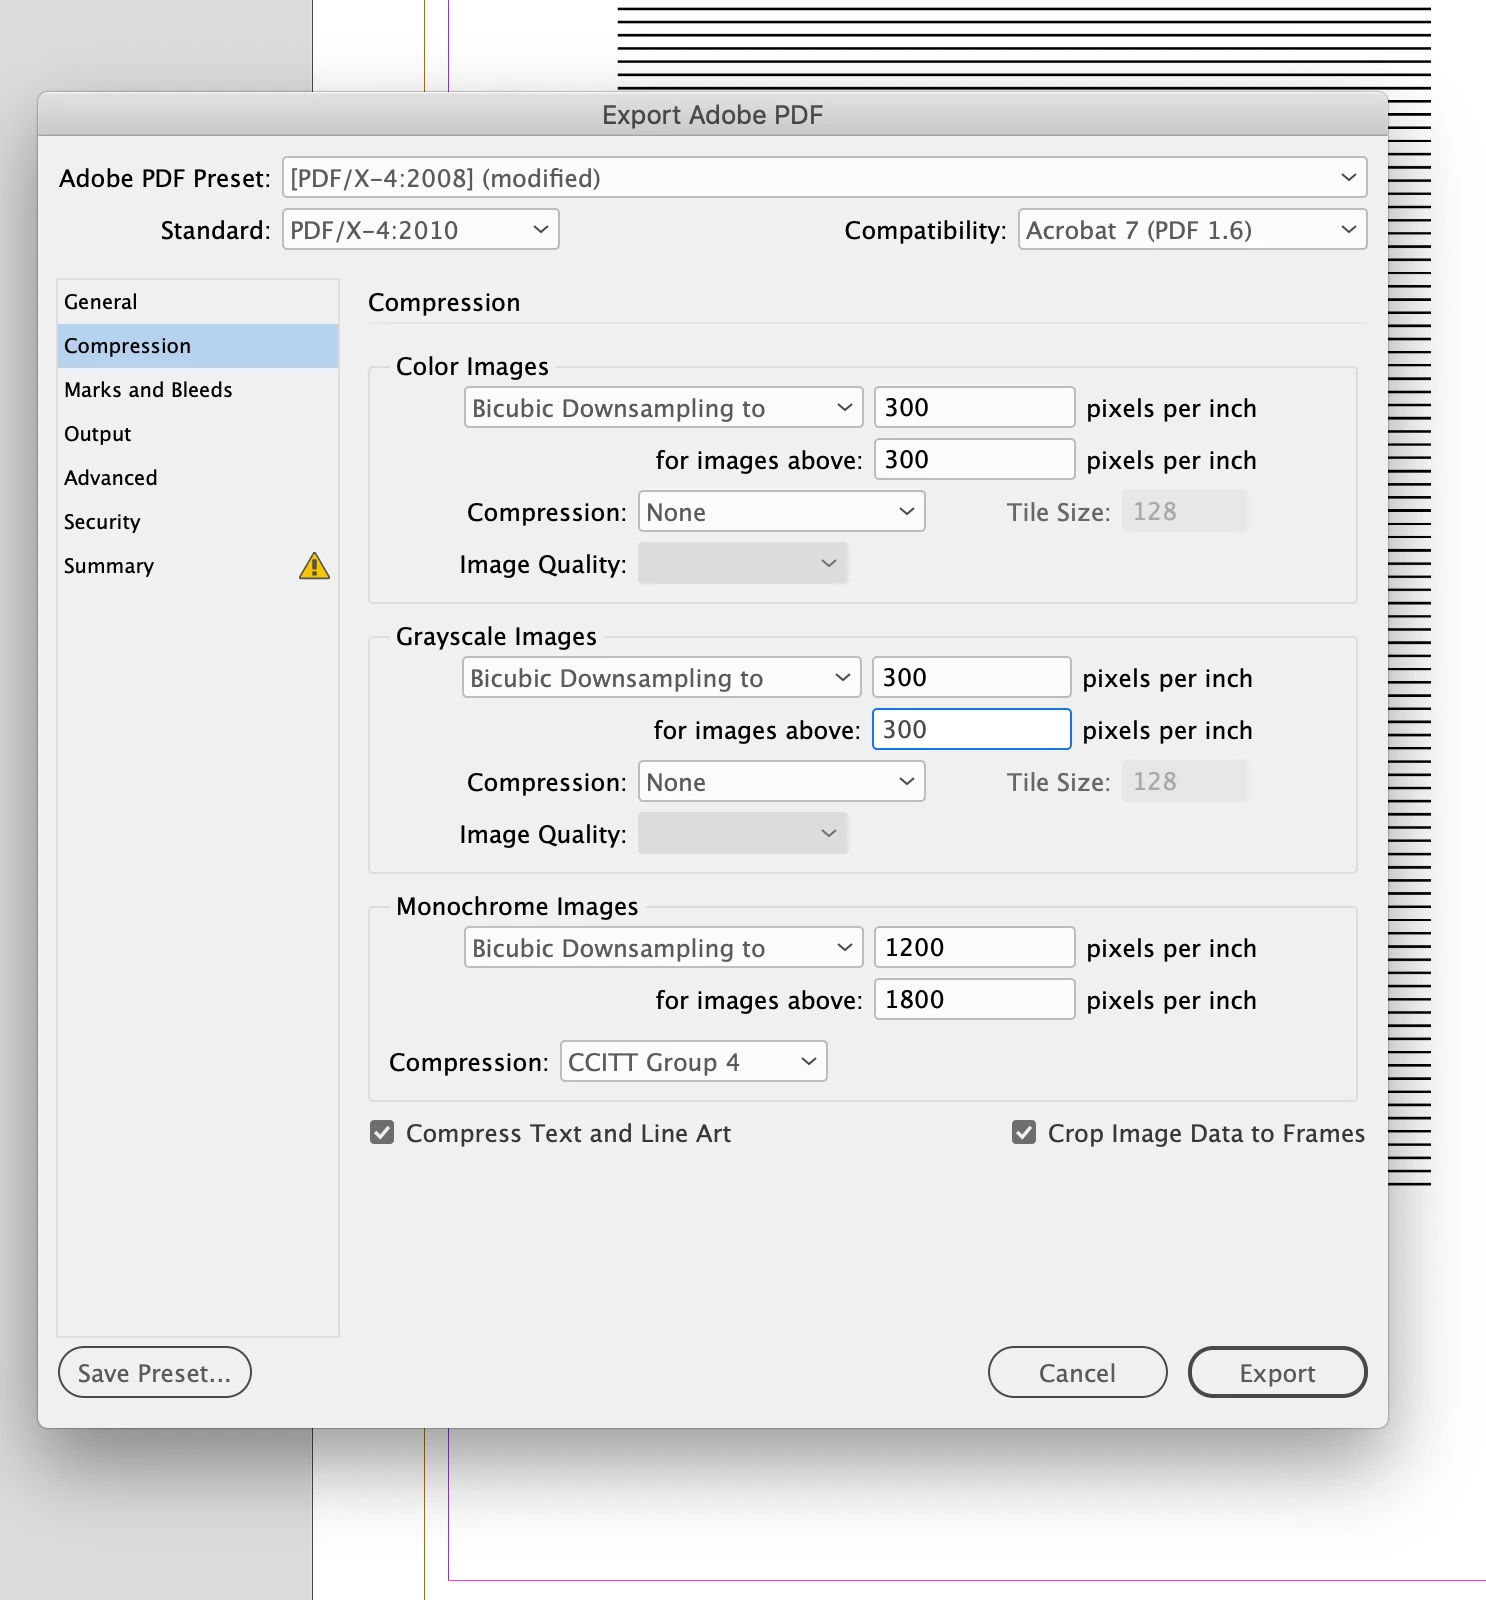Click the warning icon beside Summary

314,566
